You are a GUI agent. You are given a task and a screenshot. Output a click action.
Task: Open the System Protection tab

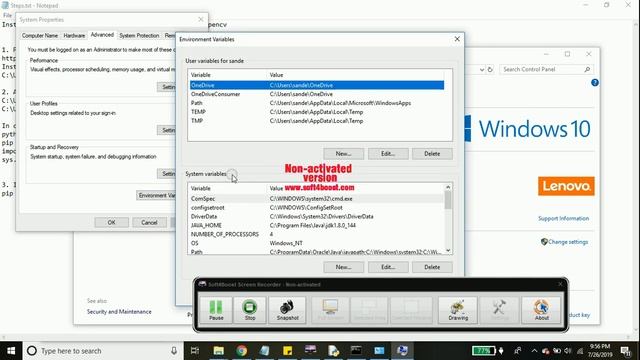pos(139,36)
